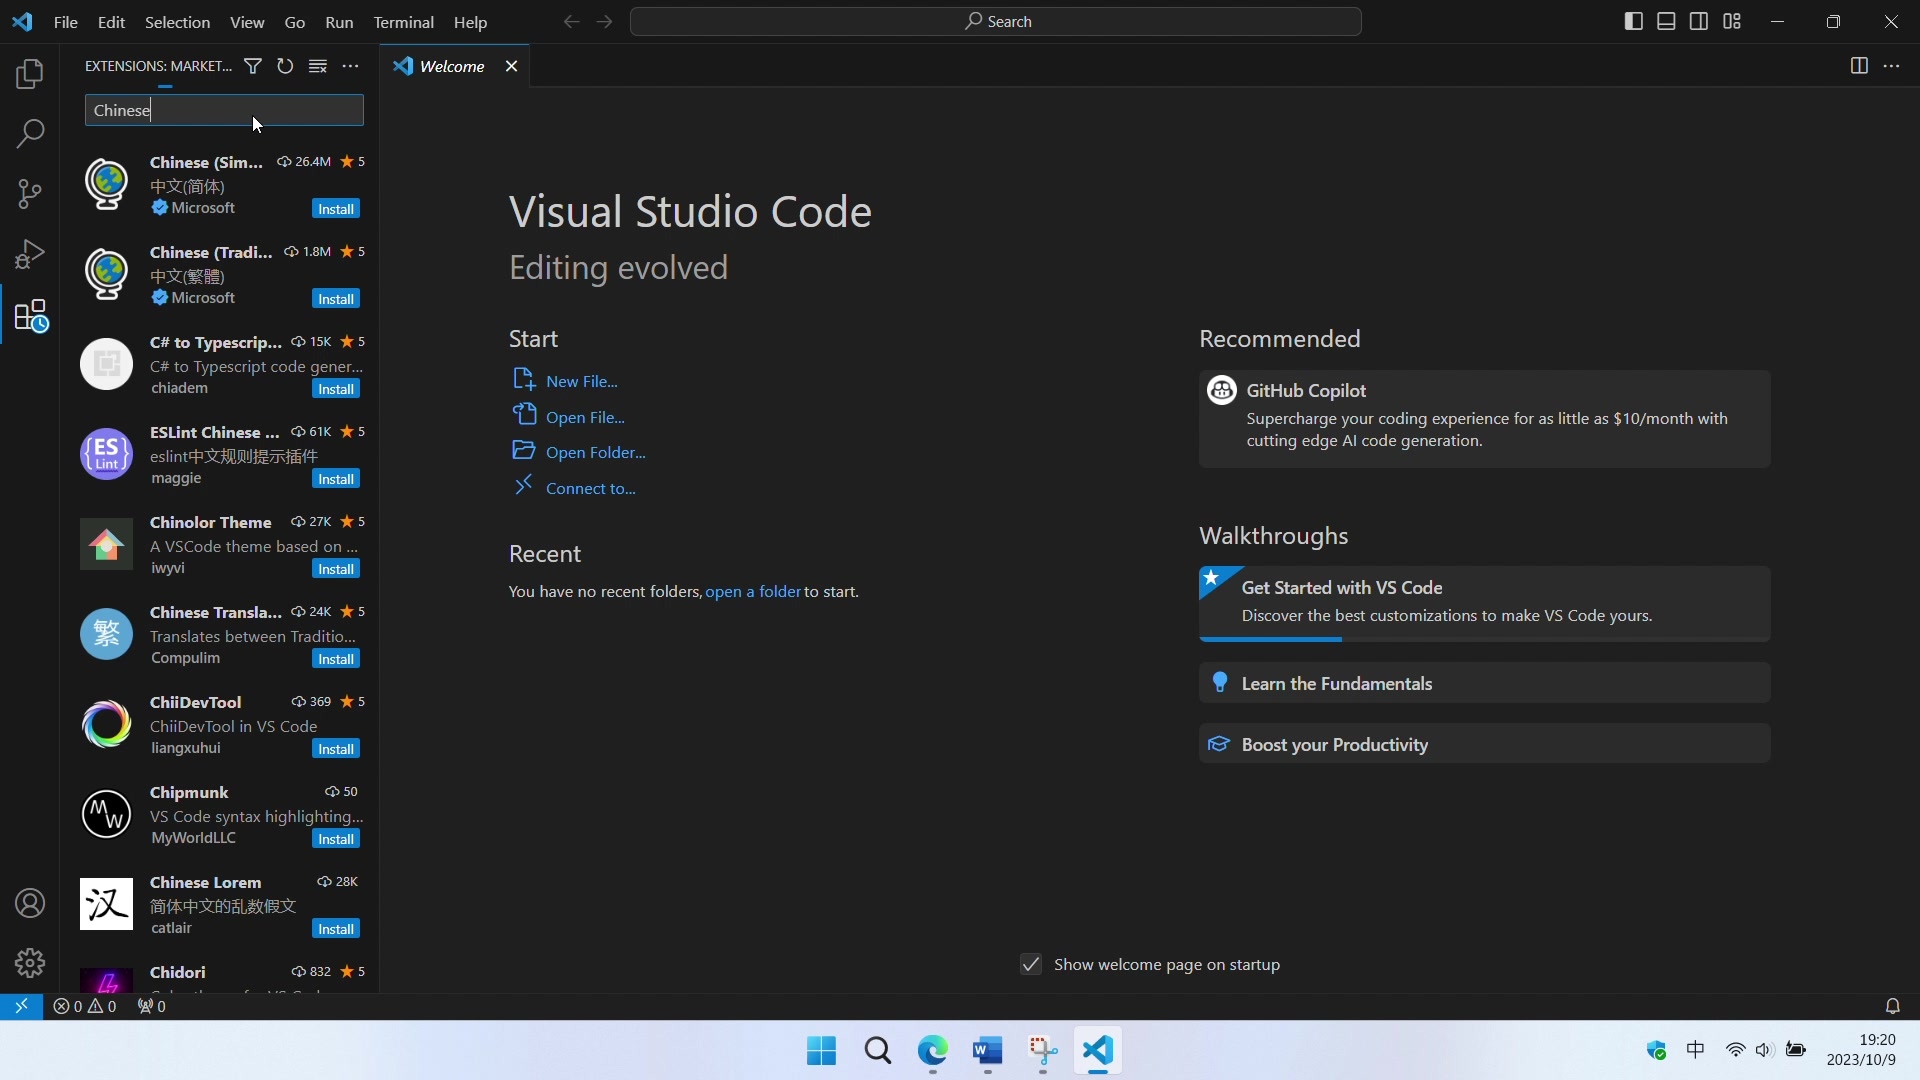Open notifications bell
Viewport: 1920px width, 1080px height.
point(1892,1006)
